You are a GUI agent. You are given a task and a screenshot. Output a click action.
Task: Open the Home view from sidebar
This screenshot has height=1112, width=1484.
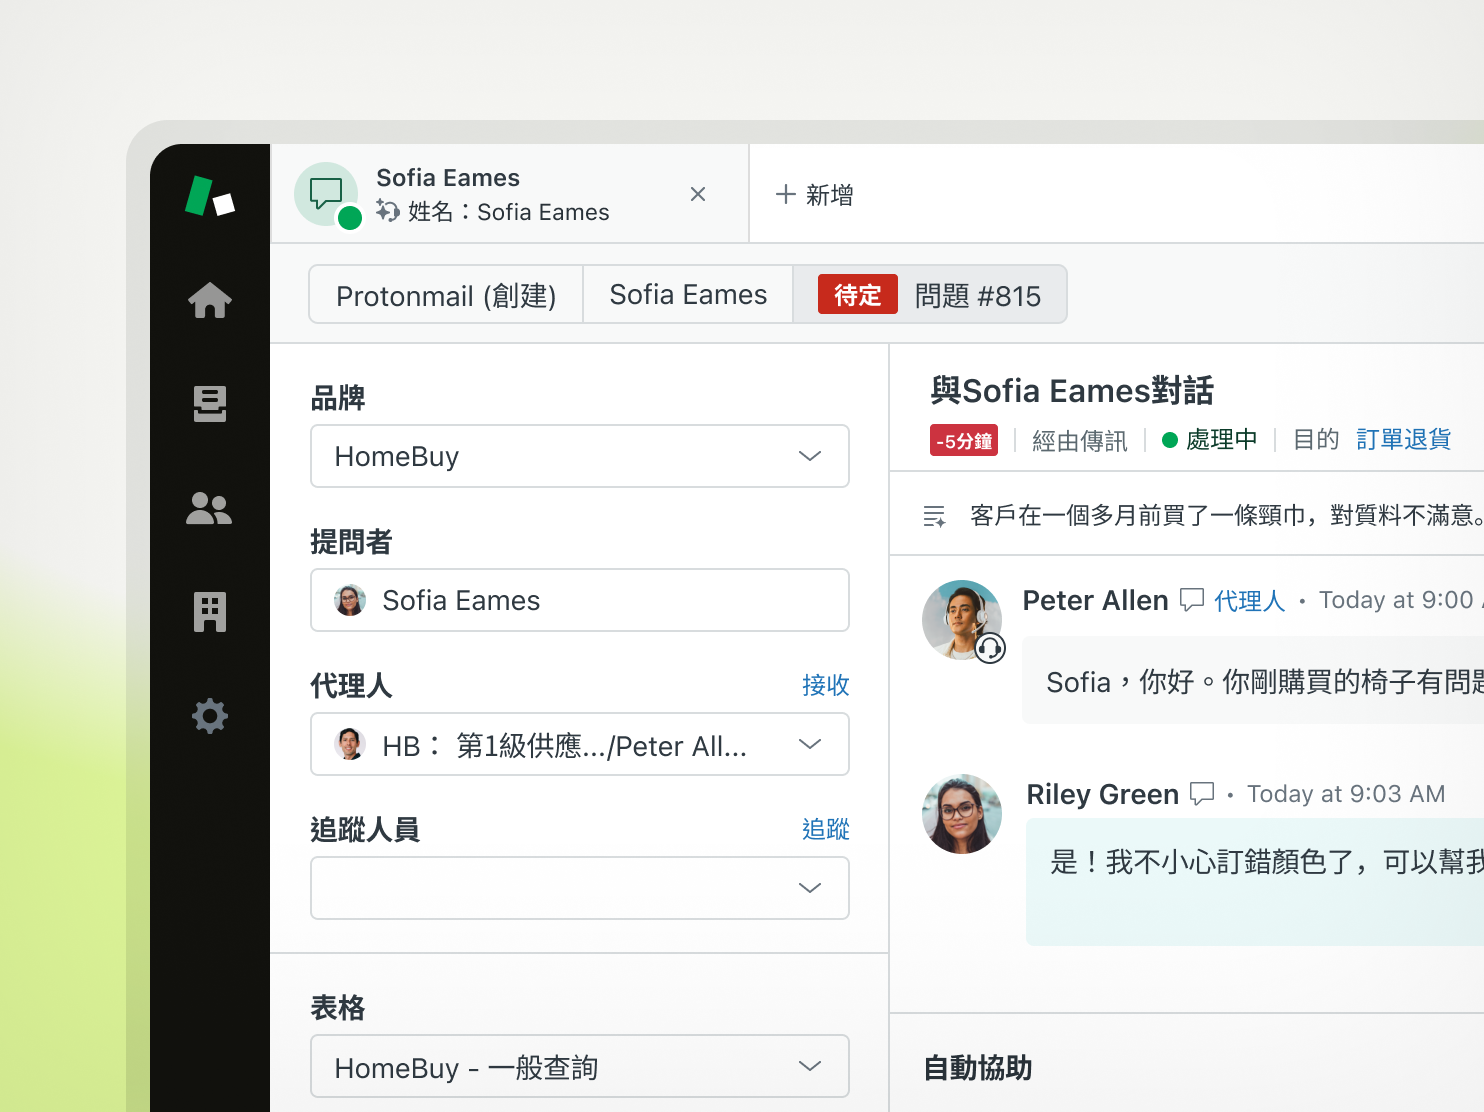[x=210, y=300]
